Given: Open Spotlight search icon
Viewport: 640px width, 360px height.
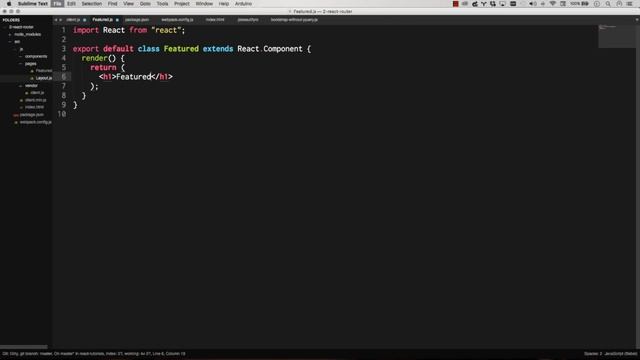Looking at the screenshot, I should point(608,4).
